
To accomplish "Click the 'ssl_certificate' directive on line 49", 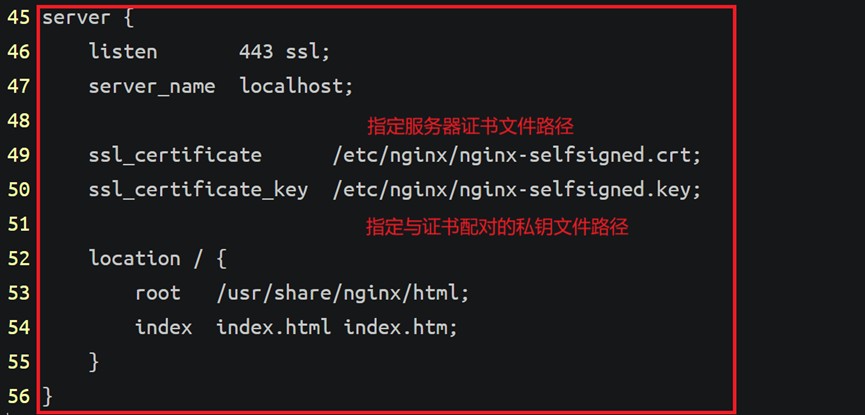I will click(175, 155).
